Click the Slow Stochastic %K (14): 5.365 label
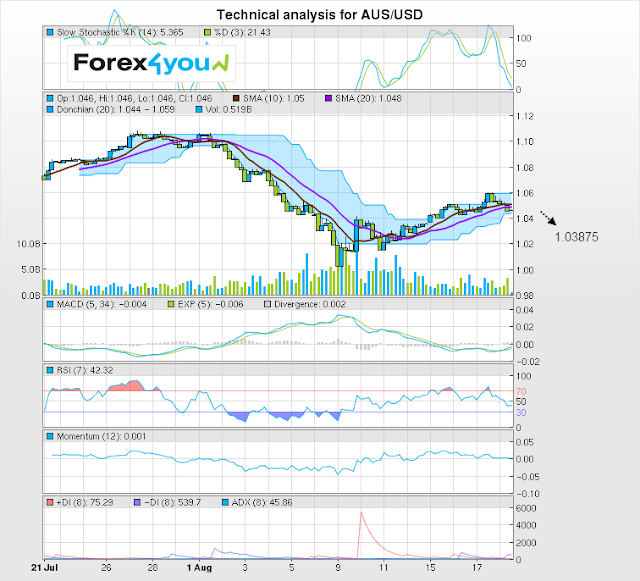The height and width of the screenshot is (581, 640). coord(120,32)
